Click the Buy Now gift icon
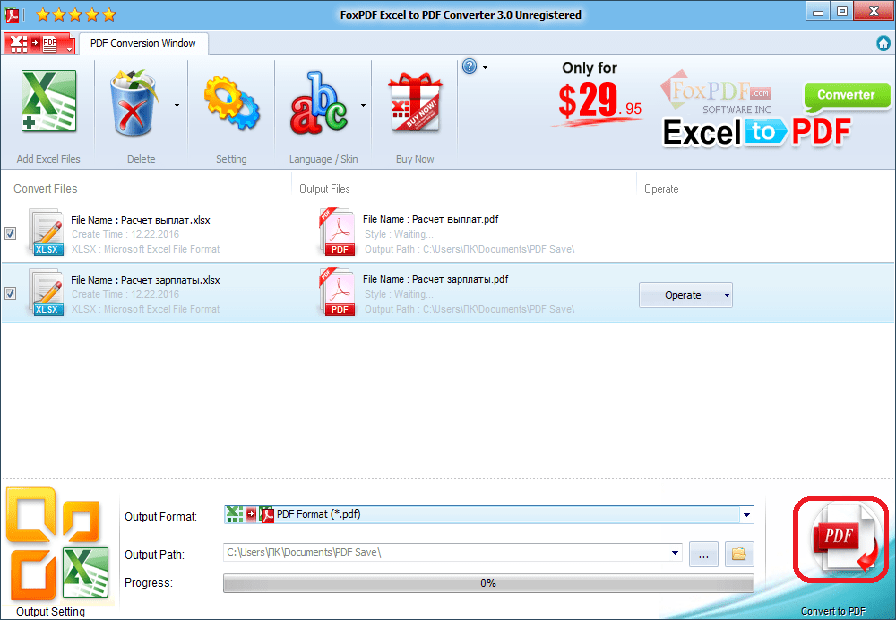Image resolution: width=896 pixels, height=620 pixels. click(415, 104)
